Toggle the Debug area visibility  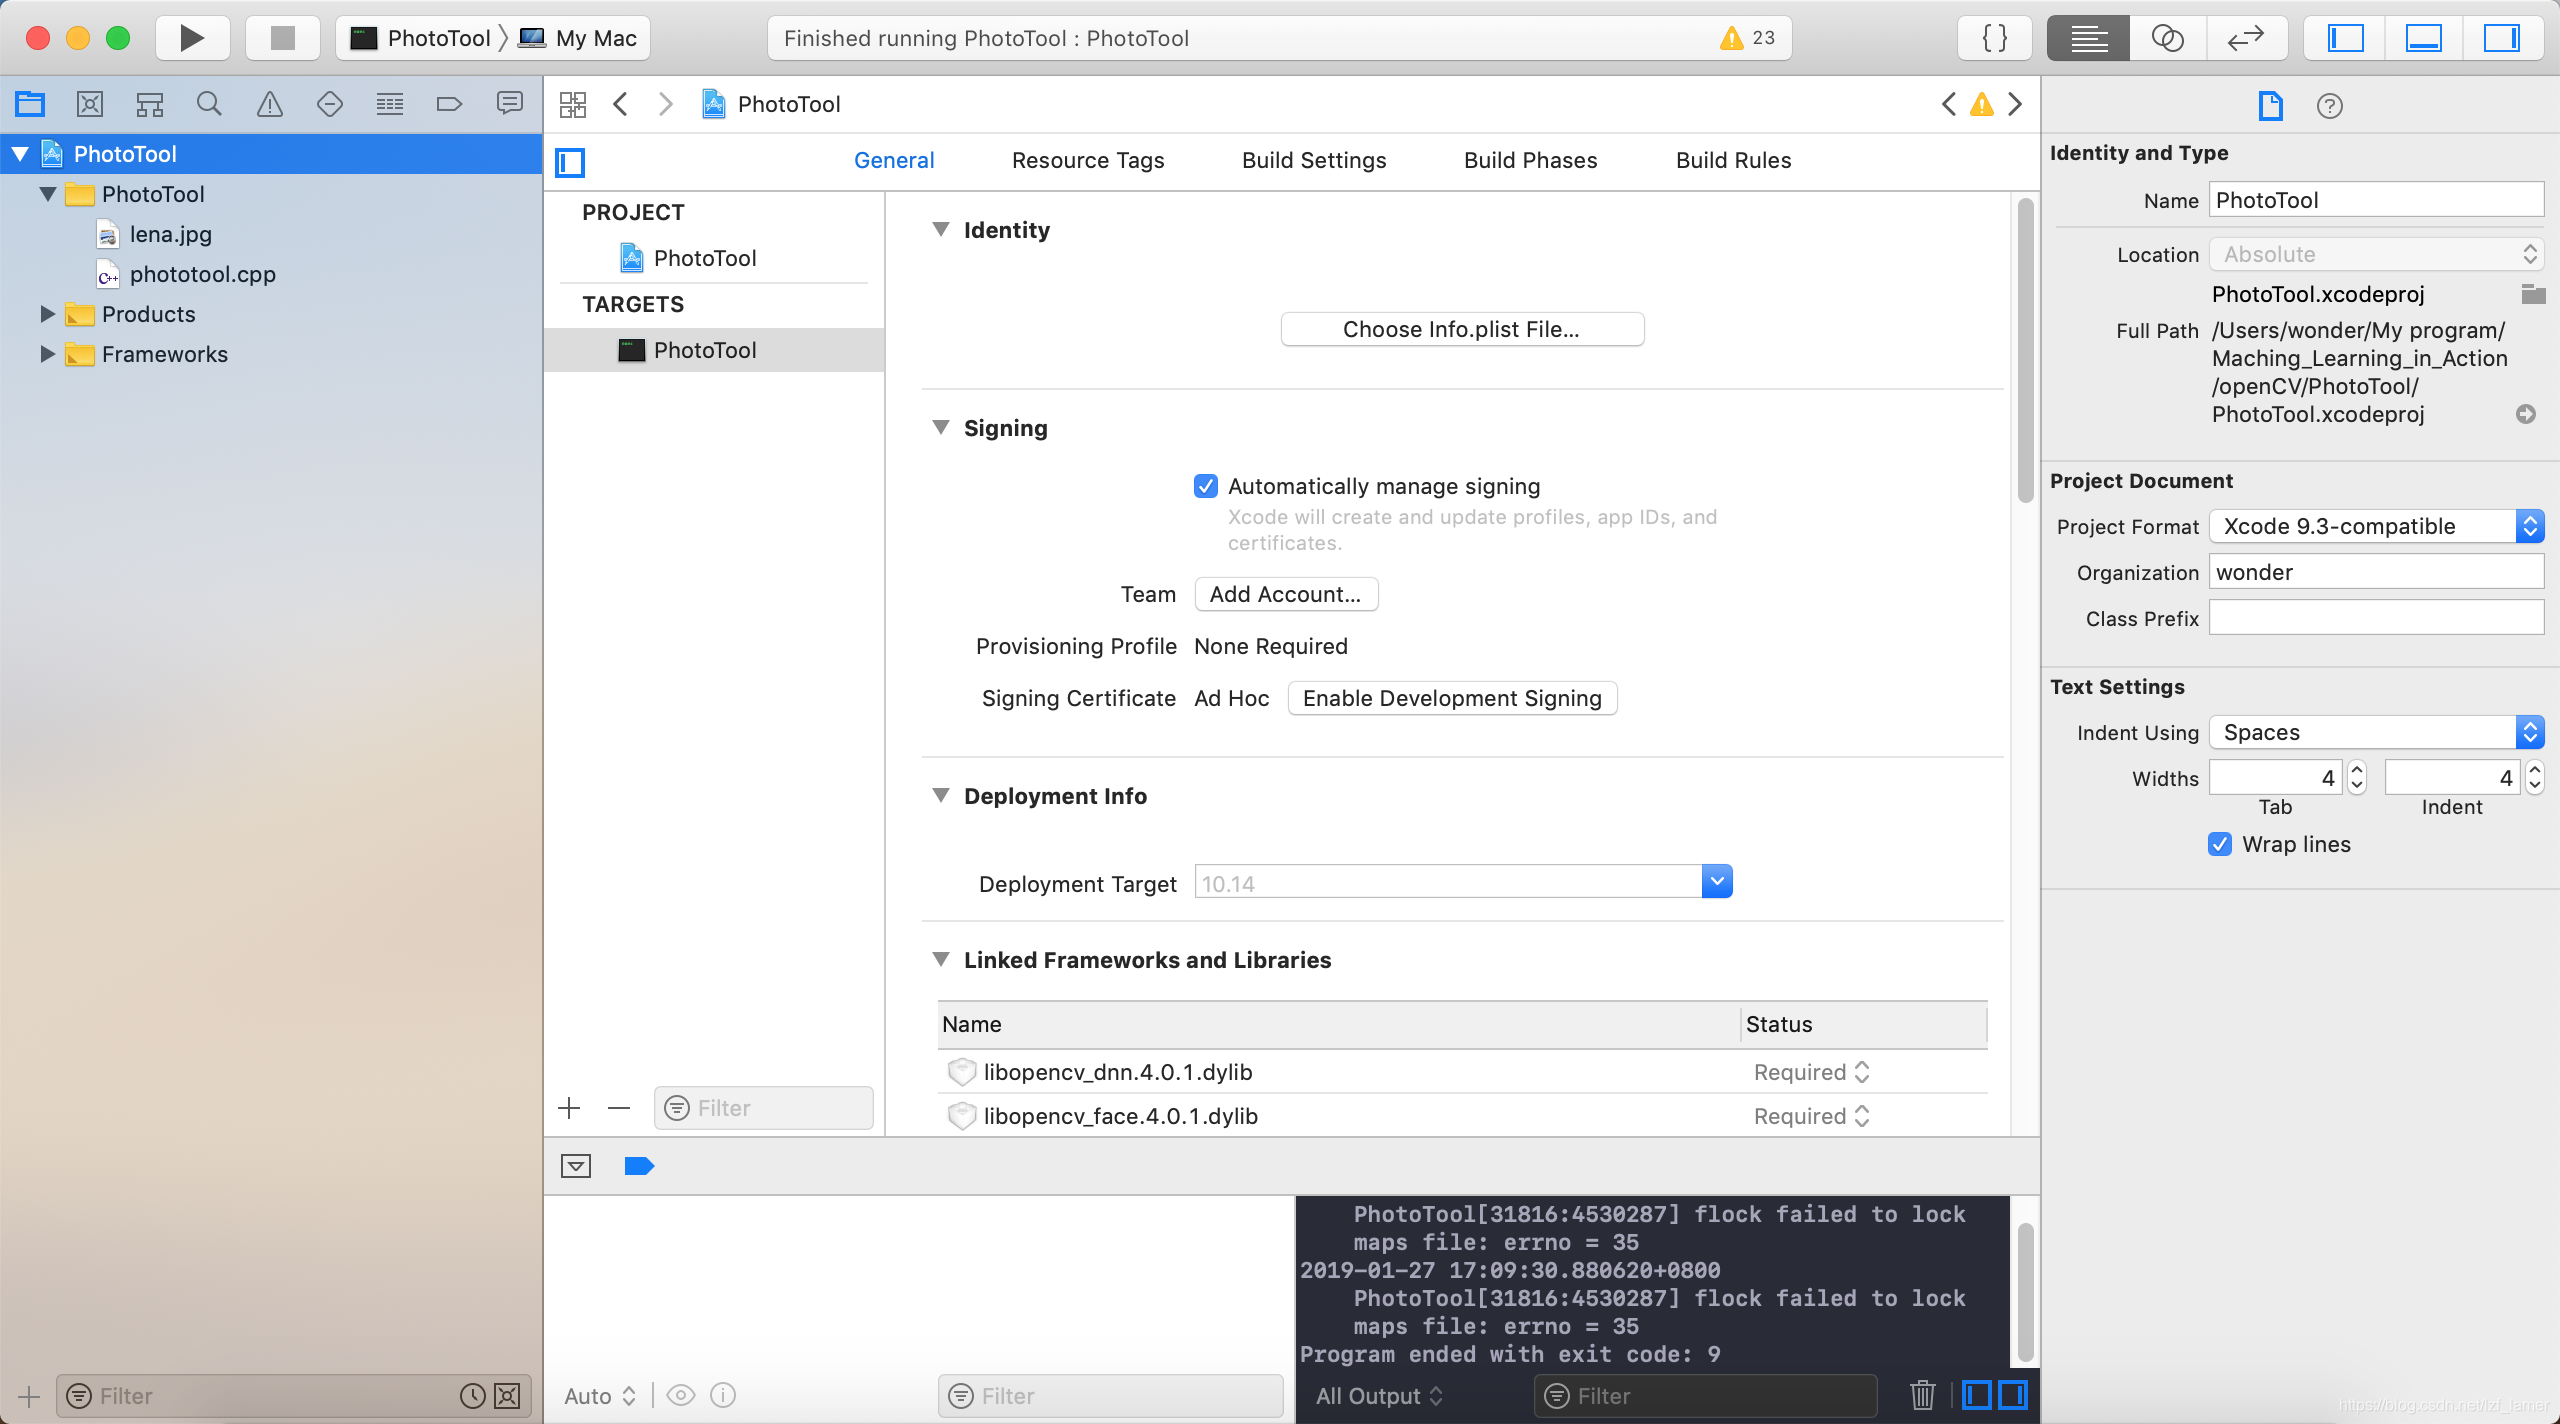(2424, 38)
